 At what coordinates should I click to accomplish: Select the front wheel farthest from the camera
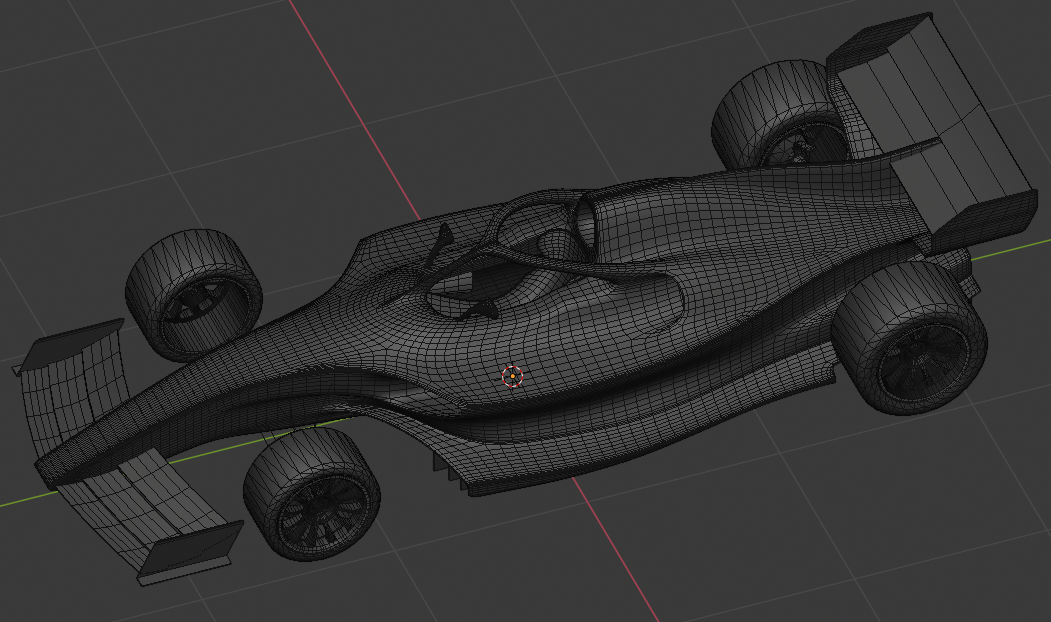[x=194, y=294]
